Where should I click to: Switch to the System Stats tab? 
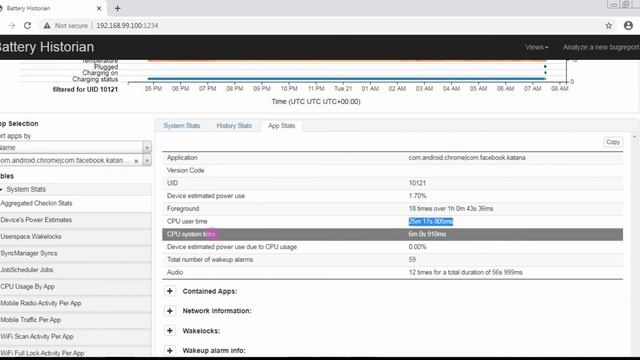pyautogui.click(x=182, y=126)
